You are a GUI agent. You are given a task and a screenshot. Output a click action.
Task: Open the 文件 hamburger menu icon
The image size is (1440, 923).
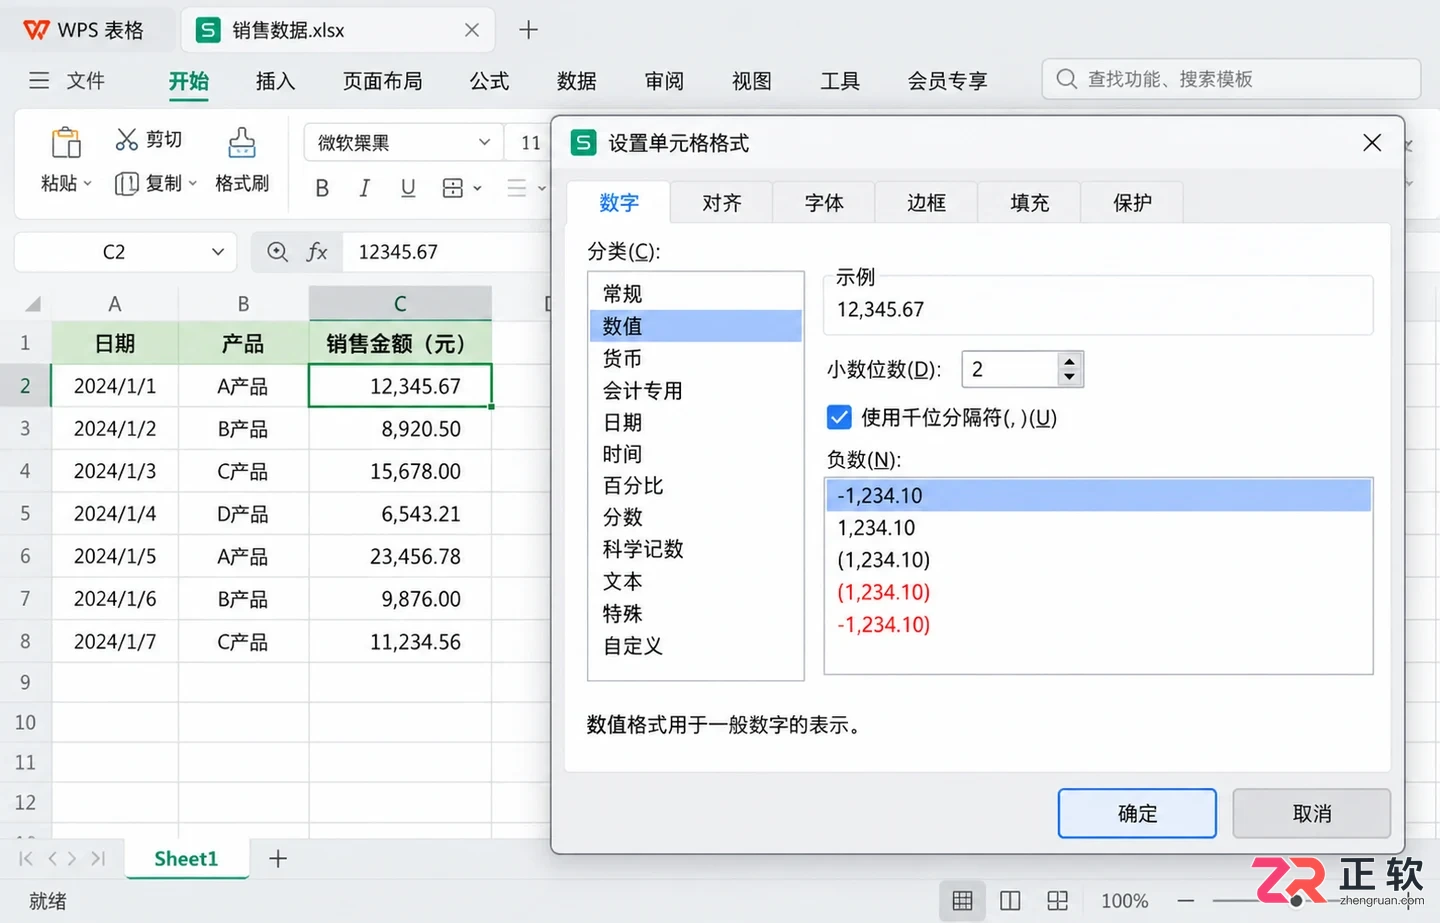tap(39, 81)
